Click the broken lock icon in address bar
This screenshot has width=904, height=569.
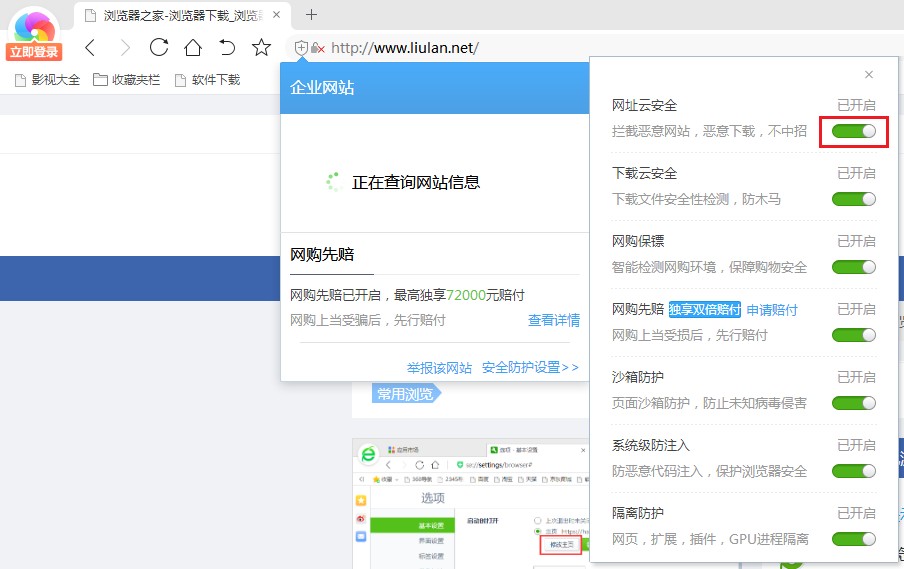318,48
